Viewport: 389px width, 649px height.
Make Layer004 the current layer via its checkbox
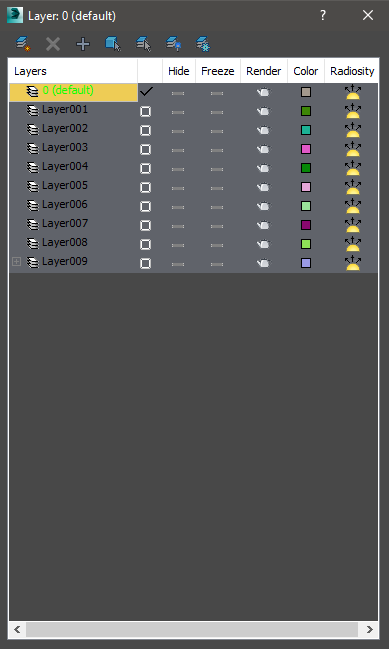146,168
